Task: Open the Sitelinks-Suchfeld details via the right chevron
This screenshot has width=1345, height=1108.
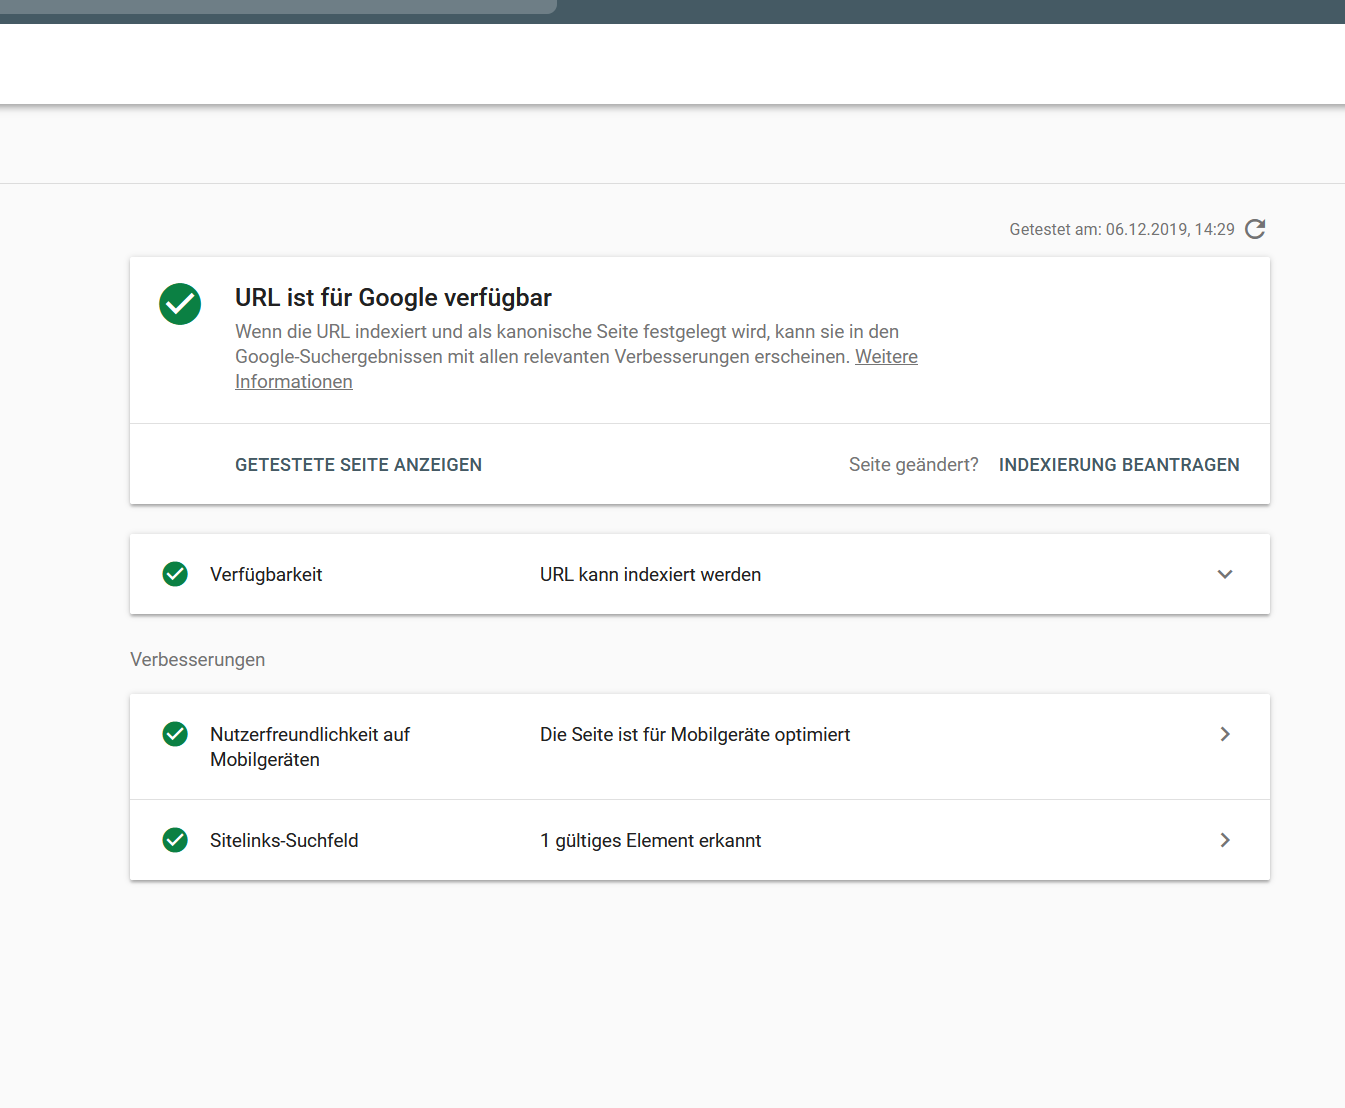Action: pyautogui.click(x=1225, y=840)
